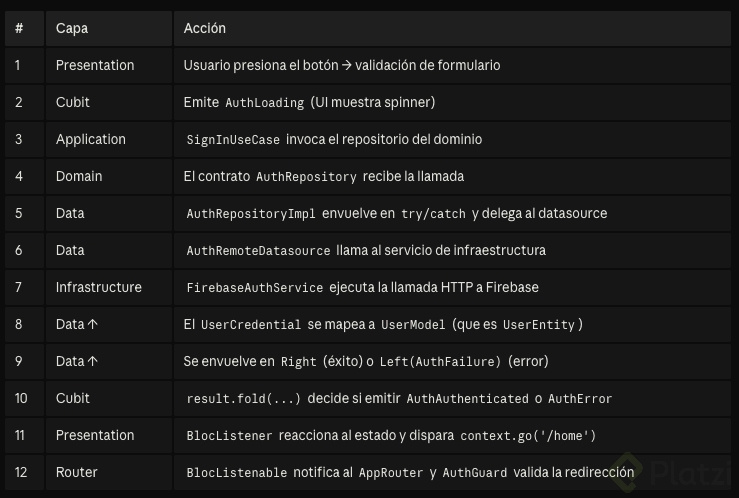Click the try/catch code snippet
The width and height of the screenshot is (739, 498).
(434, 214)
